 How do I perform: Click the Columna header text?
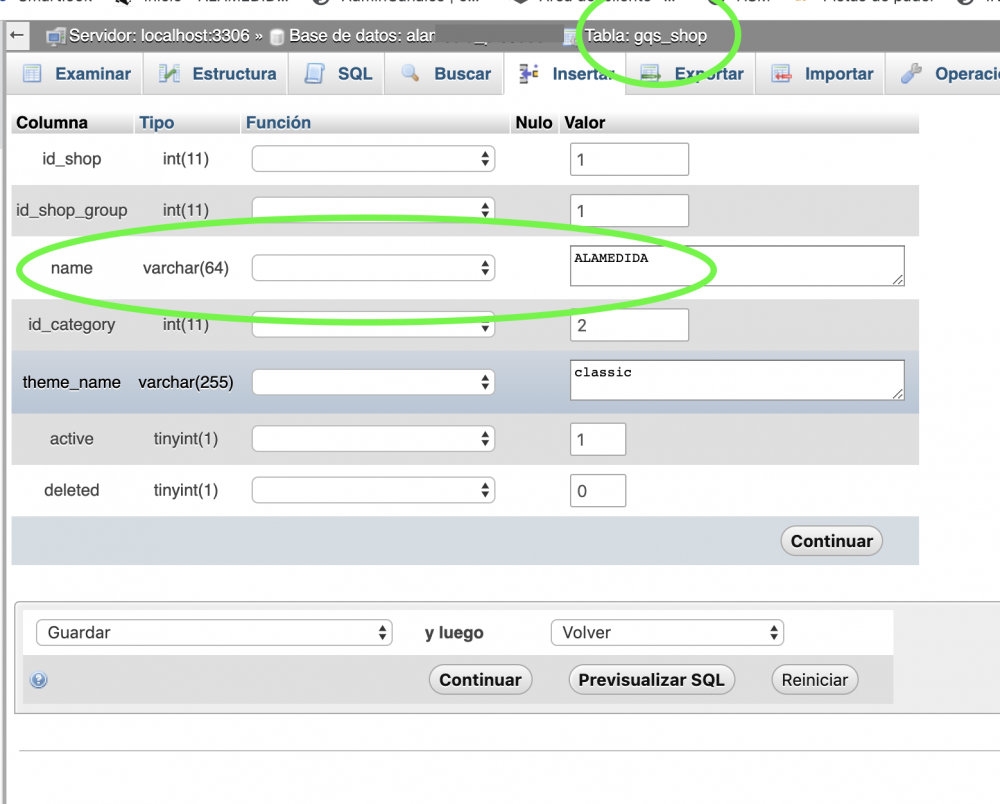point(52,122)
